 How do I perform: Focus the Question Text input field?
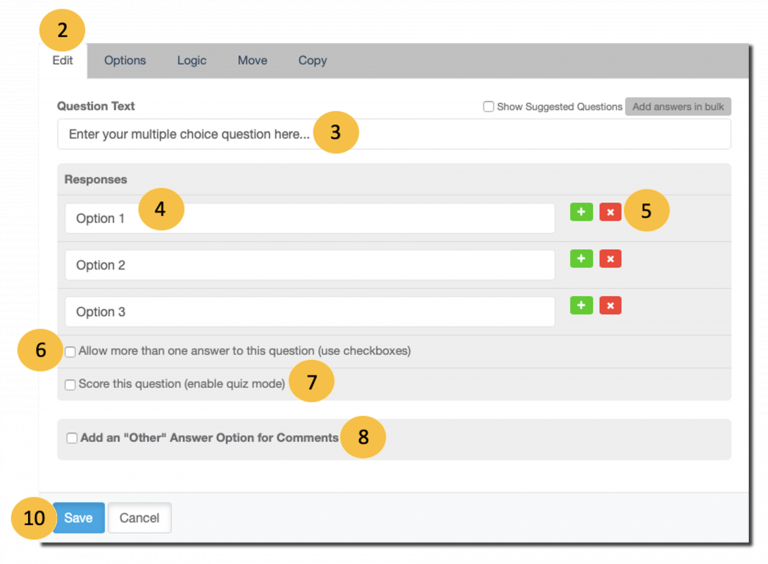click(394, 134)
